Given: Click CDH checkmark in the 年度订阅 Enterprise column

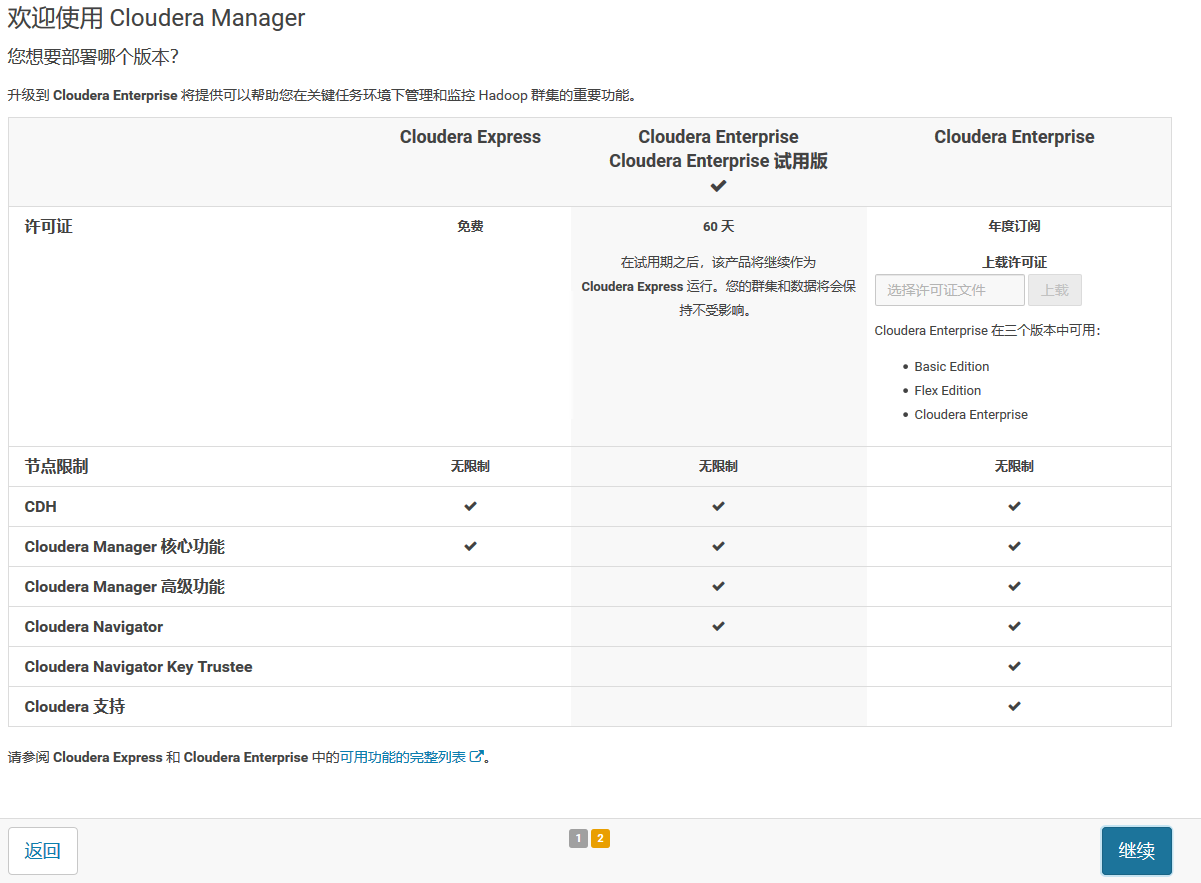Looking at the screenshot, I should [x=1014, y=506].
